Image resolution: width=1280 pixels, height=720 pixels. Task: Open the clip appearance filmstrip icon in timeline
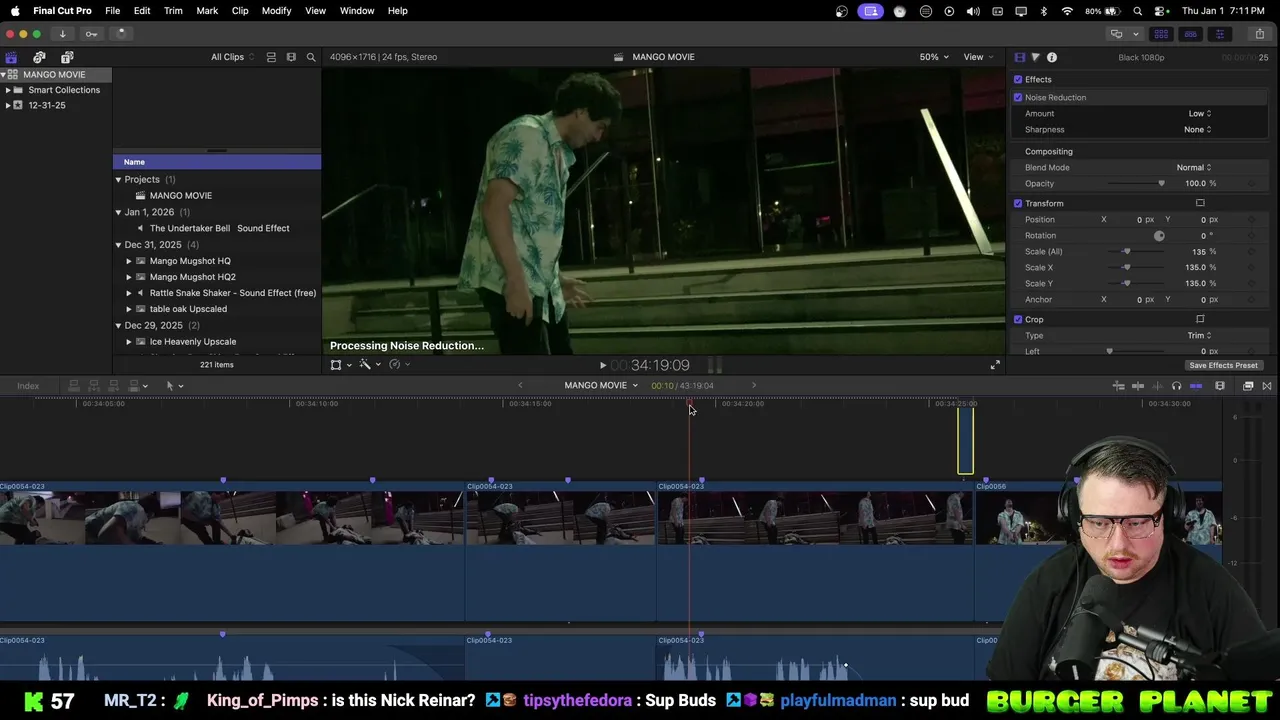(x=1220, y=386)
